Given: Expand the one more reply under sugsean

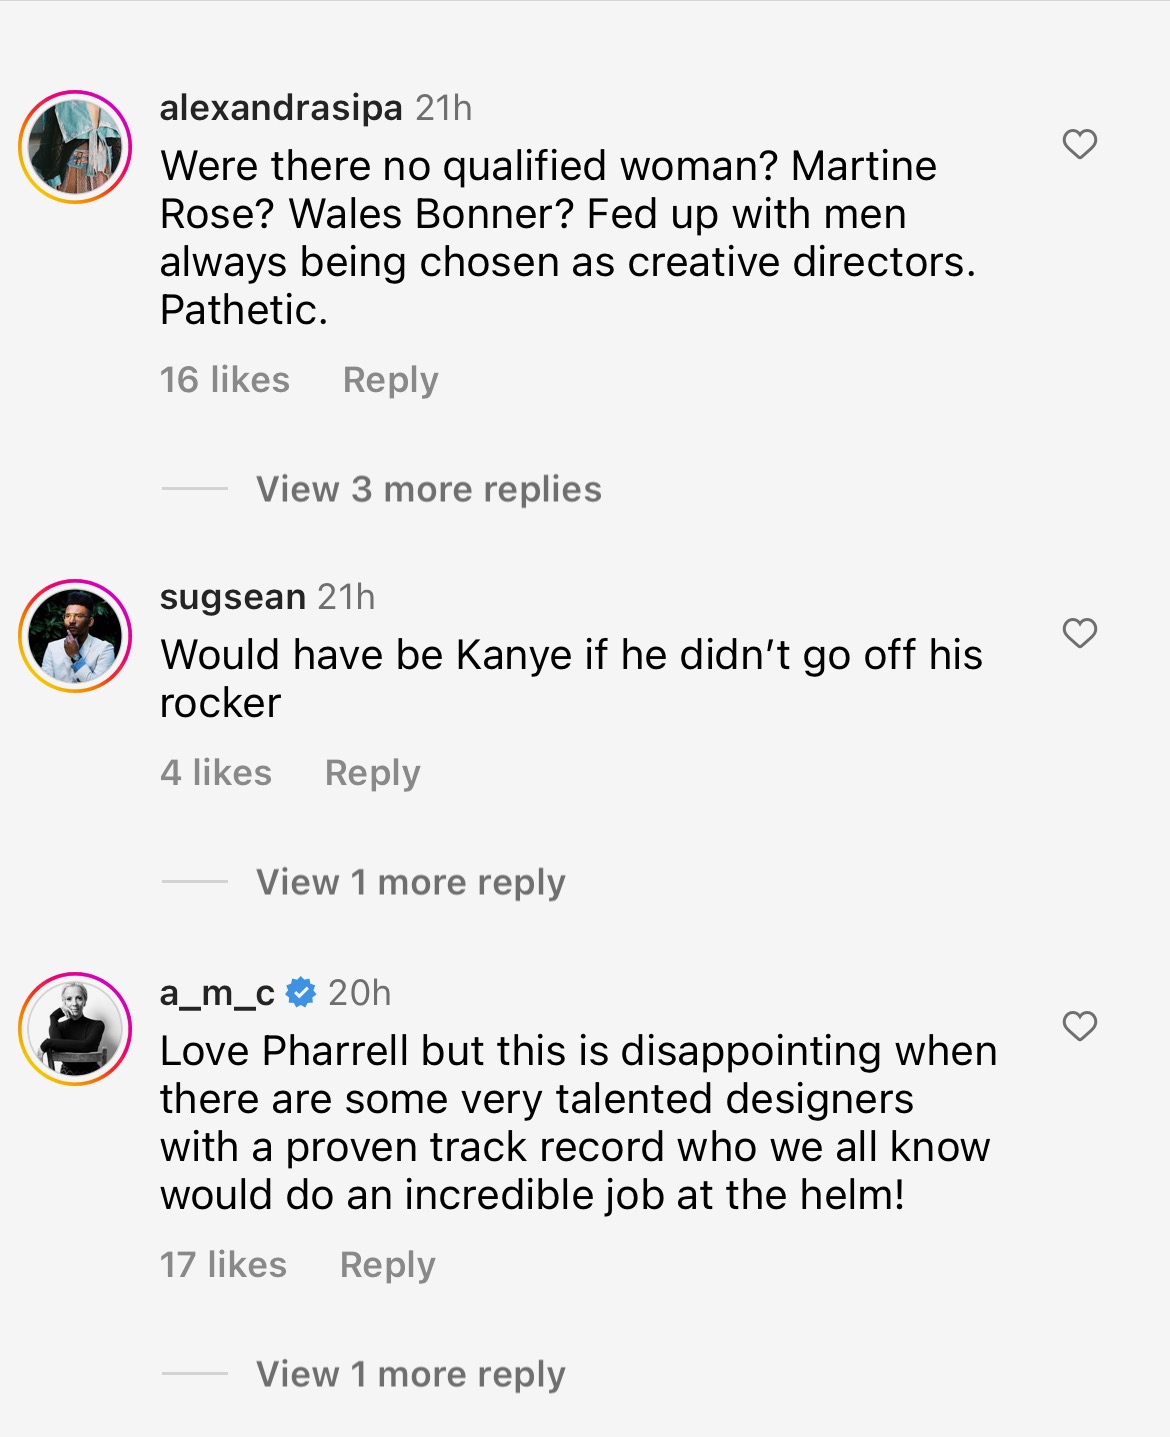Looking at the screenshot, I should point(411,882).
